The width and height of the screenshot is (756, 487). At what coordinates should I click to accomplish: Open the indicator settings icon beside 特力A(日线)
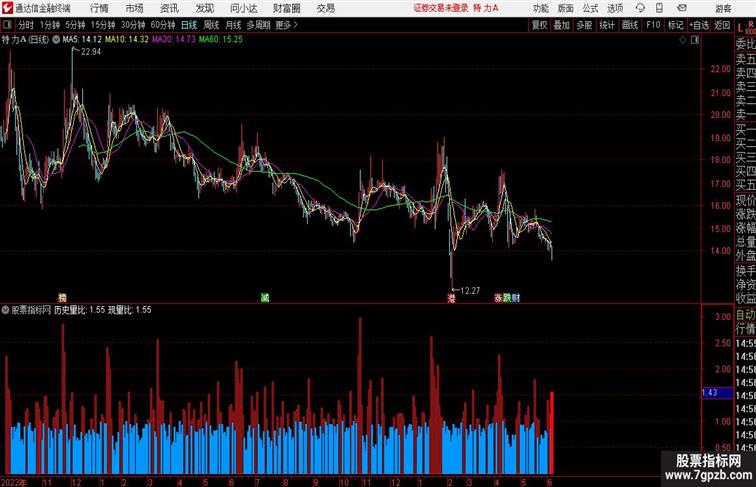(56, 40)
